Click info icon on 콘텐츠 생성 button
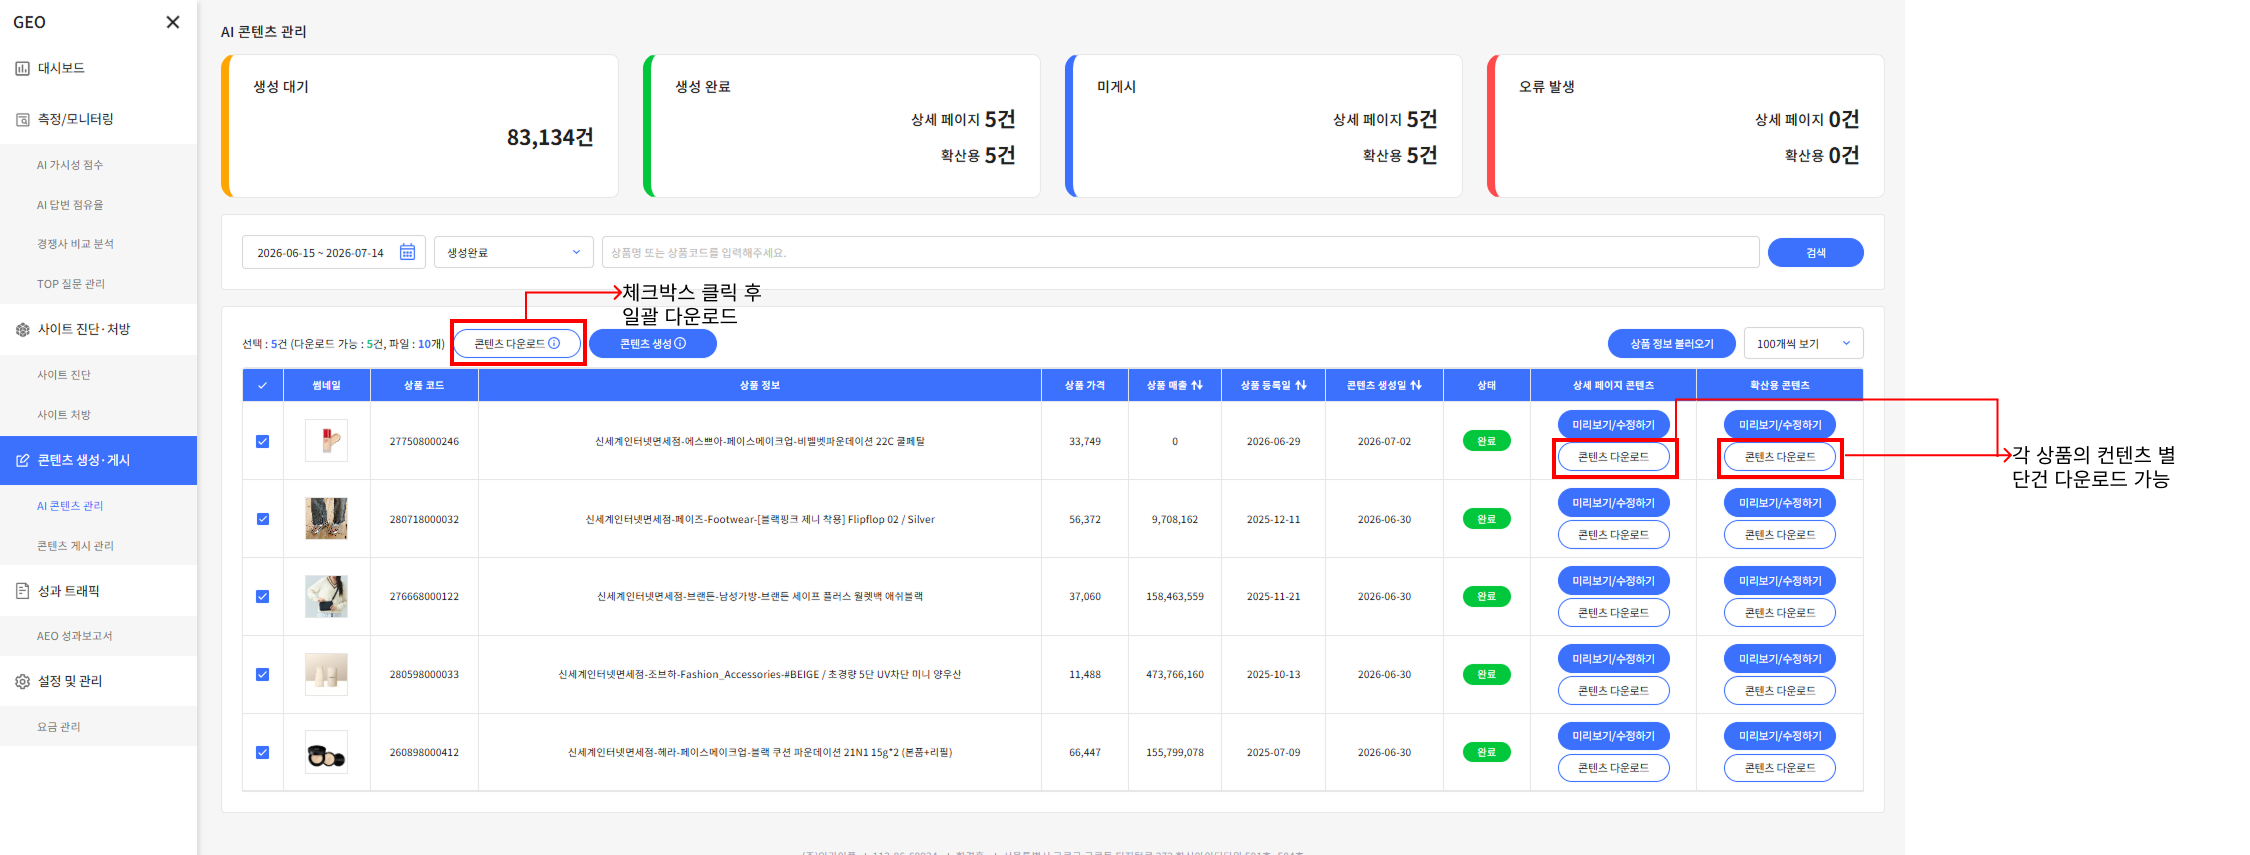2250x855 pixels. click(680, 343)
